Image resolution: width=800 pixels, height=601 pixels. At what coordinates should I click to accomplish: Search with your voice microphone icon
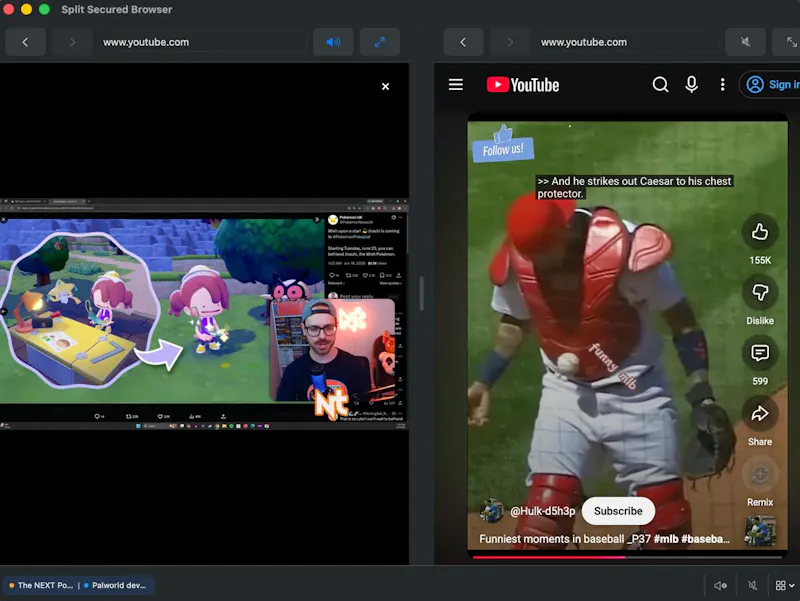point(691,85)
